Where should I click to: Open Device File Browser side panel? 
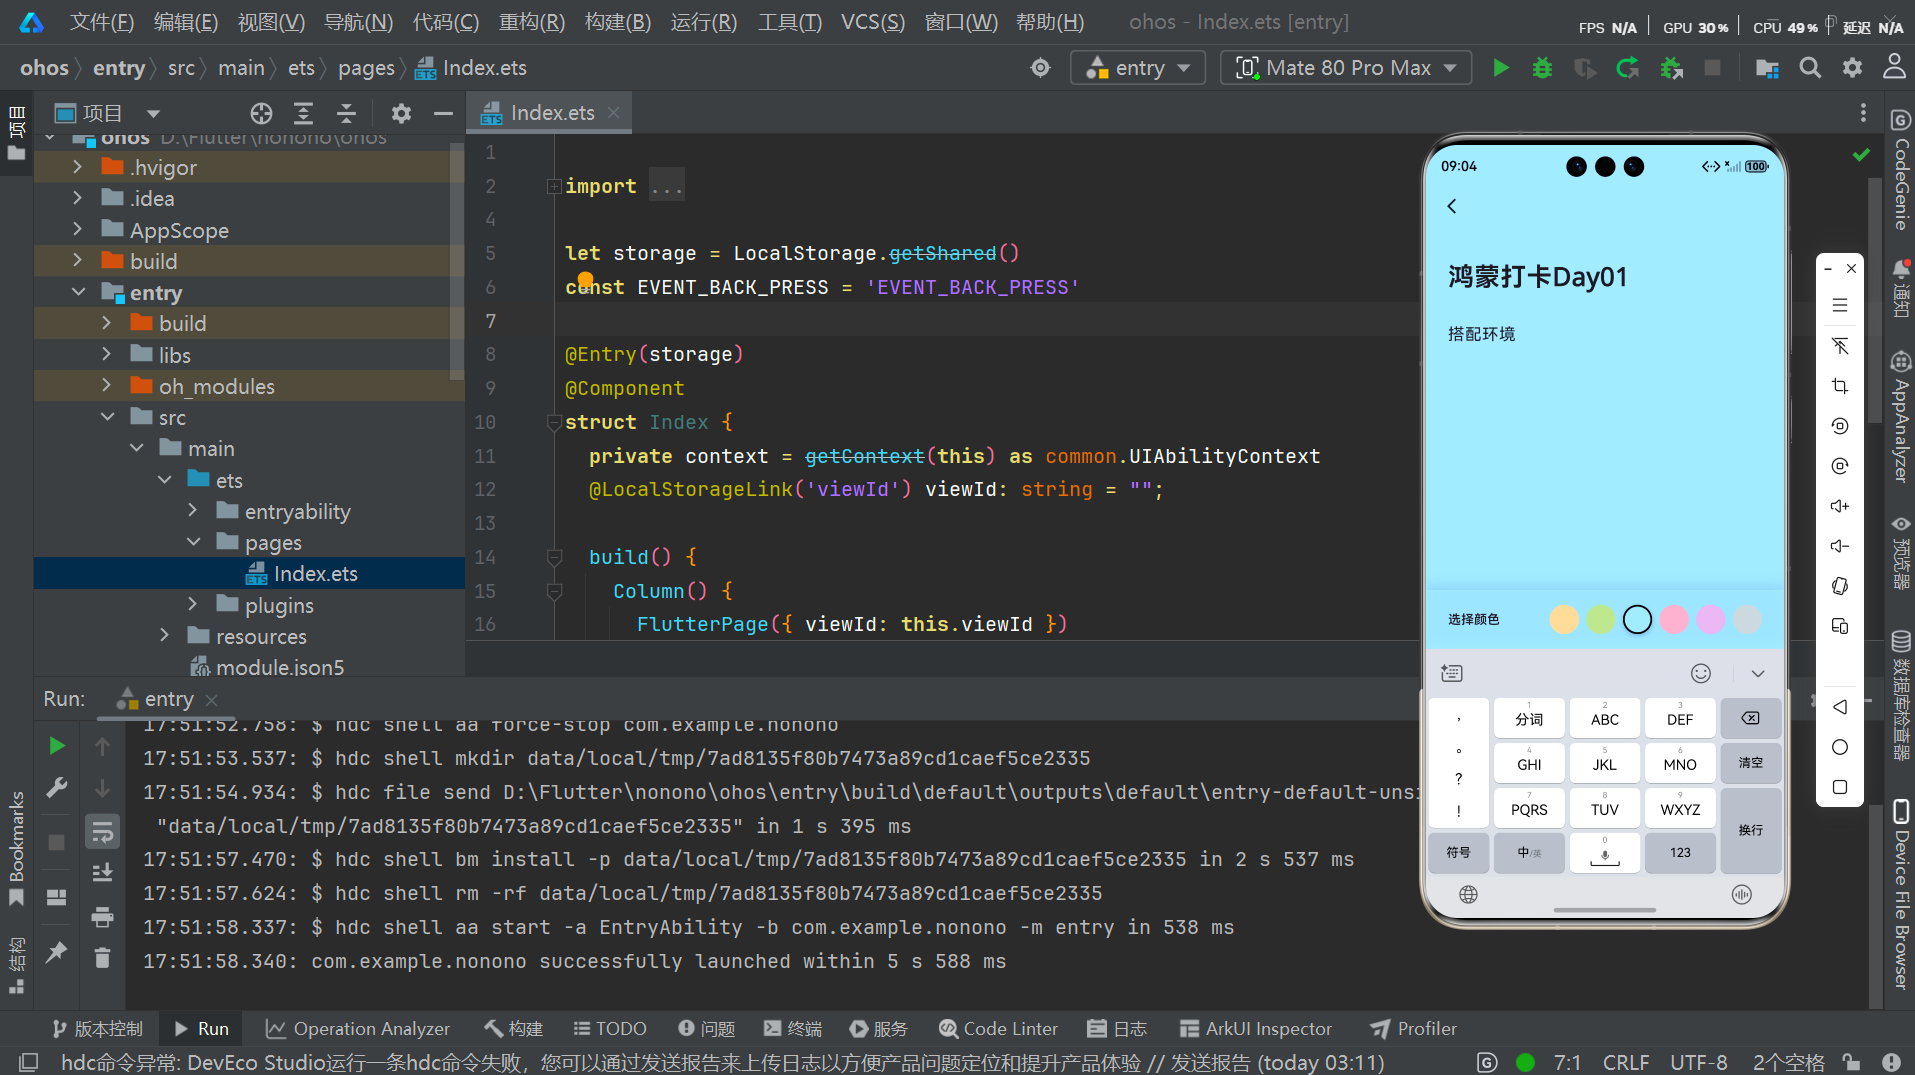click(x=1901, y=896)
